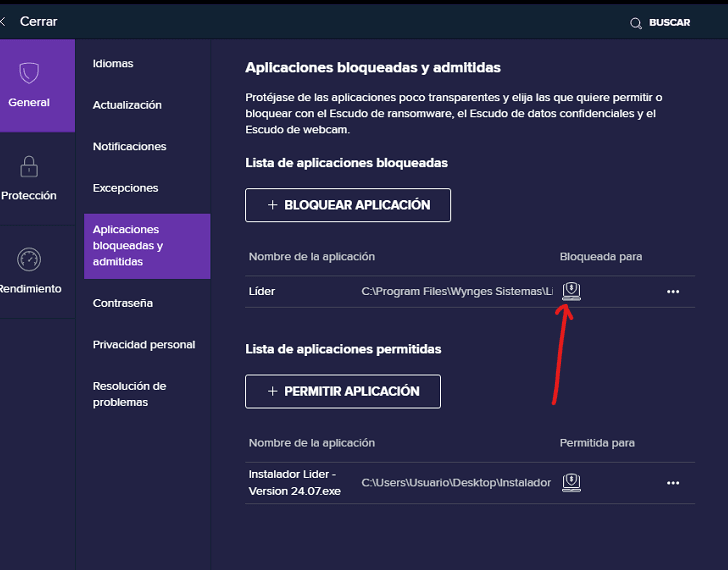Click the search magnifier icon
Screen dimensions: 728x570
(x=636, y=22)
